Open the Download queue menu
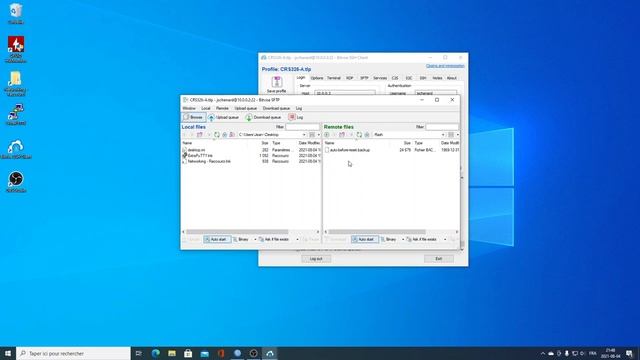Viewport: 640px width, 360px height. click(x=276, y=108)
